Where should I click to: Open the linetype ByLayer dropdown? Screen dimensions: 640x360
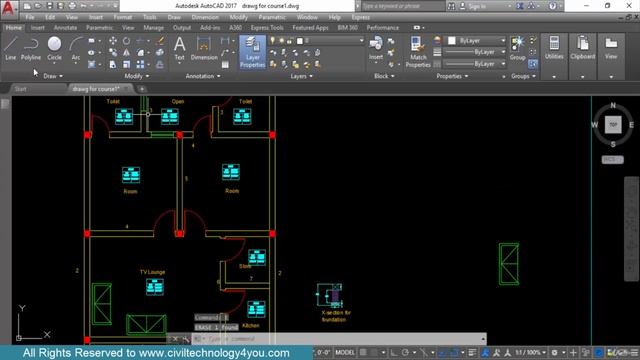click(474, 64)
